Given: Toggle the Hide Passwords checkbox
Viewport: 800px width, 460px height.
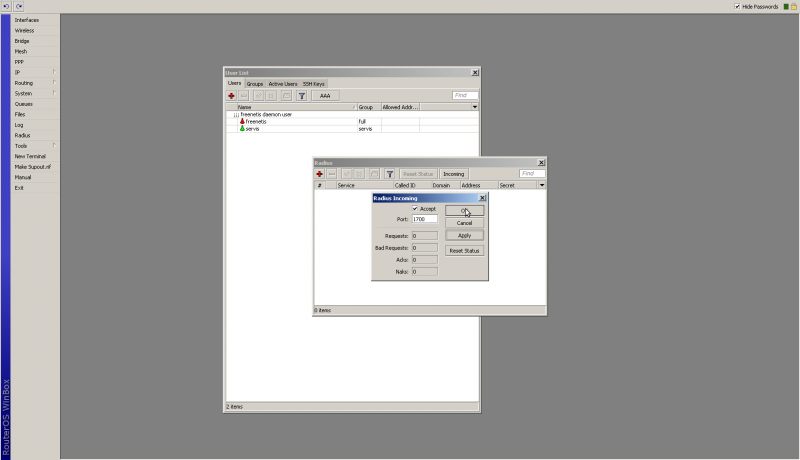Looking at the screenshot, I should click(737, 6).
